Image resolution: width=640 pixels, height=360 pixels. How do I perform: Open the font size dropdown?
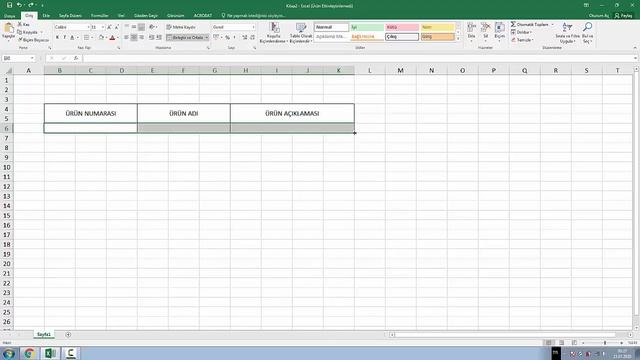102,27
